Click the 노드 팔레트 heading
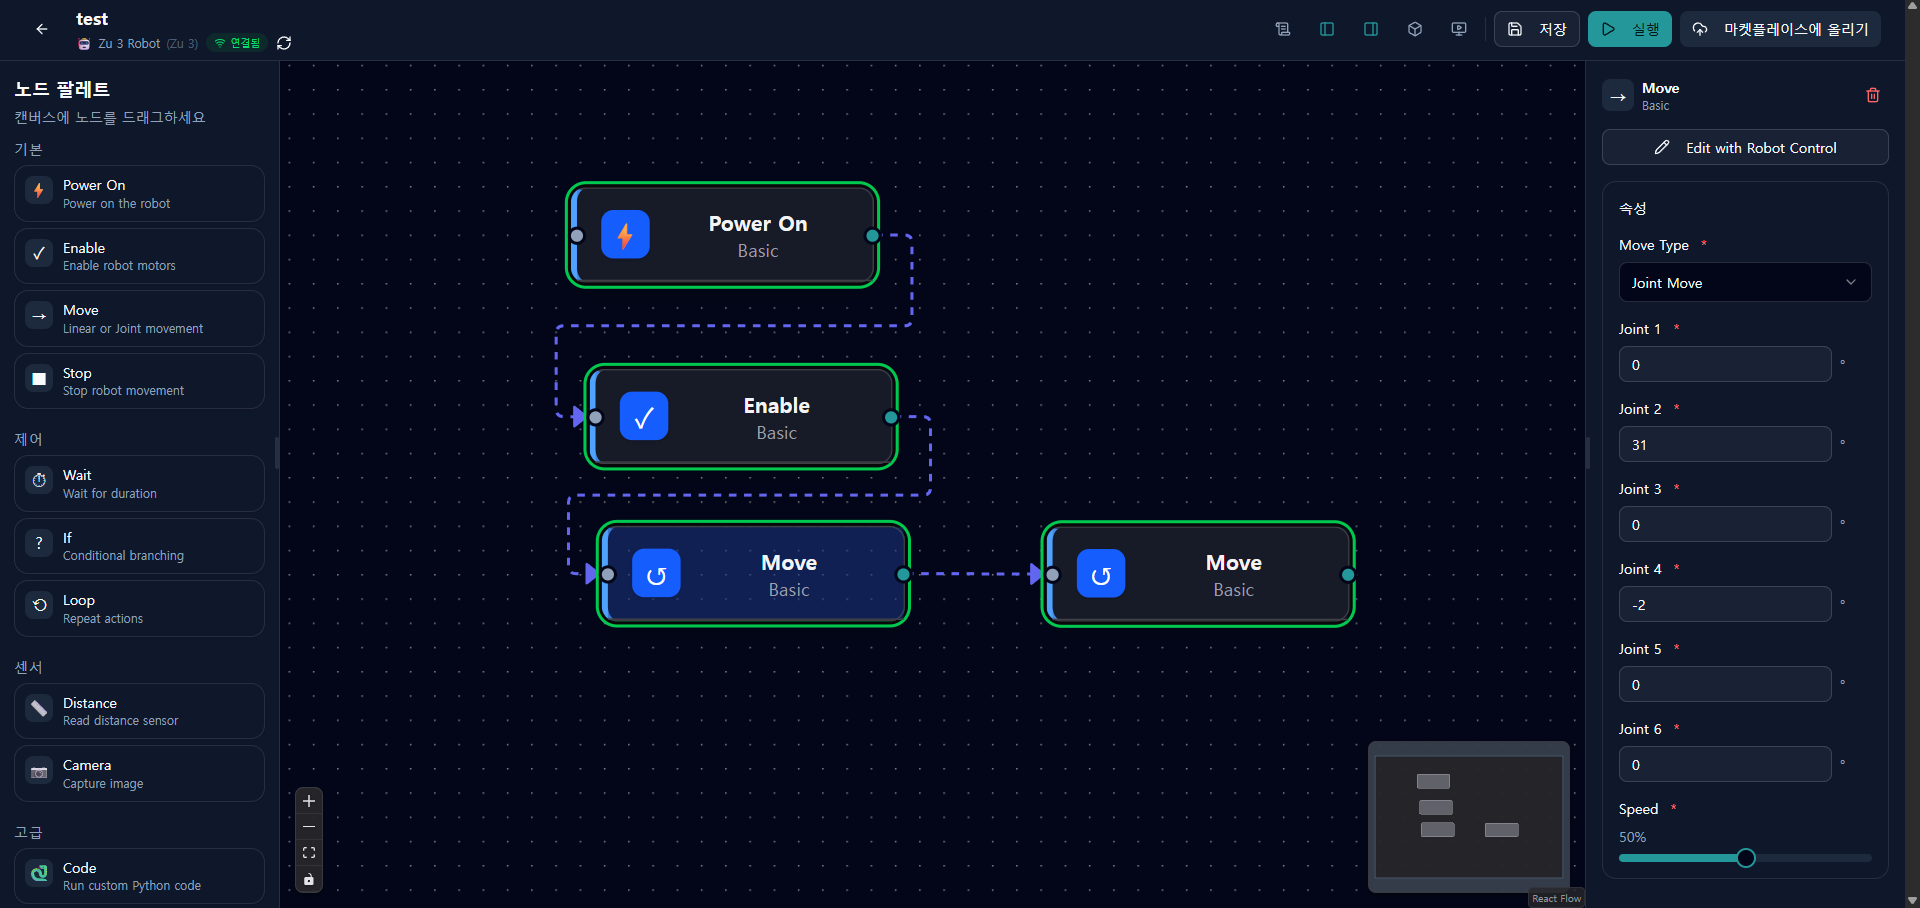The image size is (1920, 908). (62, 89)
